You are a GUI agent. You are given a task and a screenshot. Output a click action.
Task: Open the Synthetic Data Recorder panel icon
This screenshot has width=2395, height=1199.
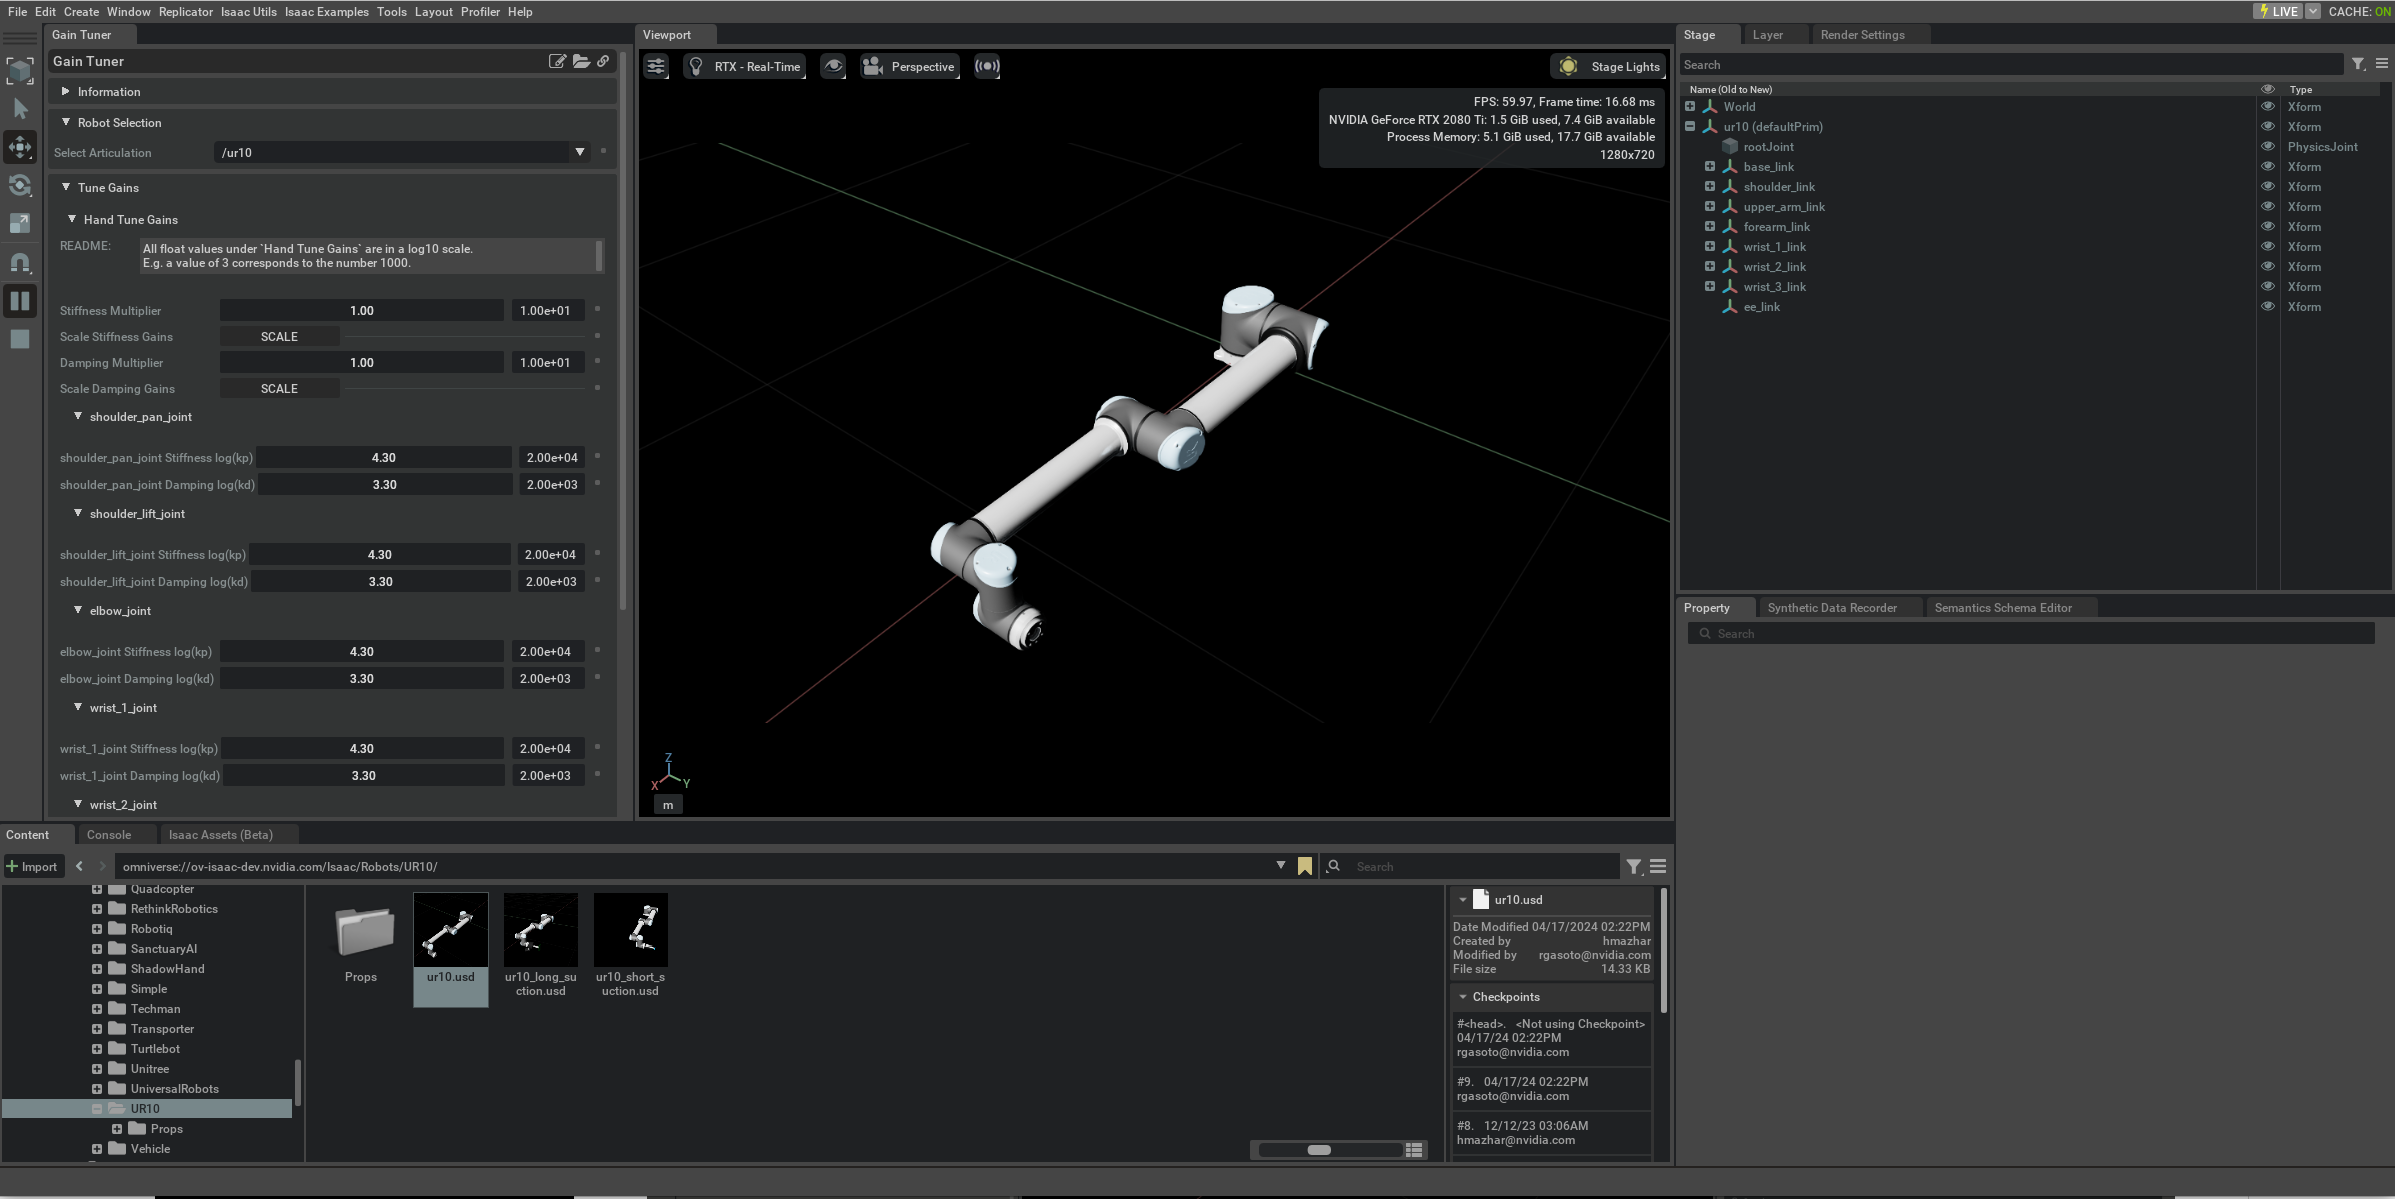tap(1831, 607)
